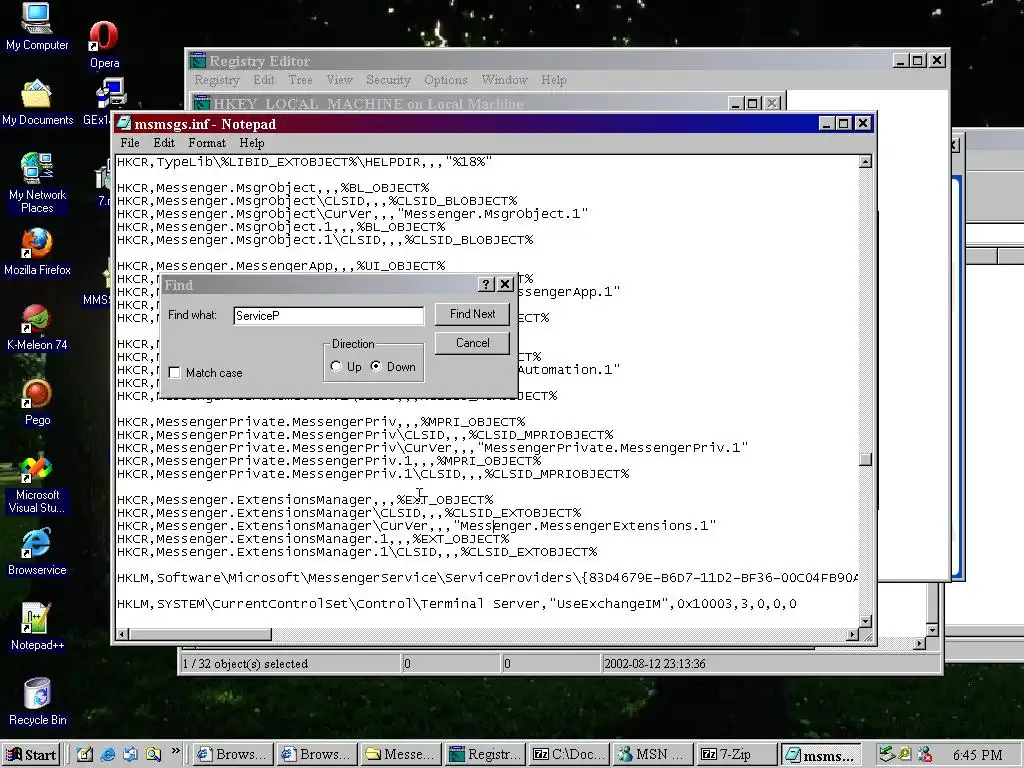Open My Network Places desktop icon

[x=37, y=183]
